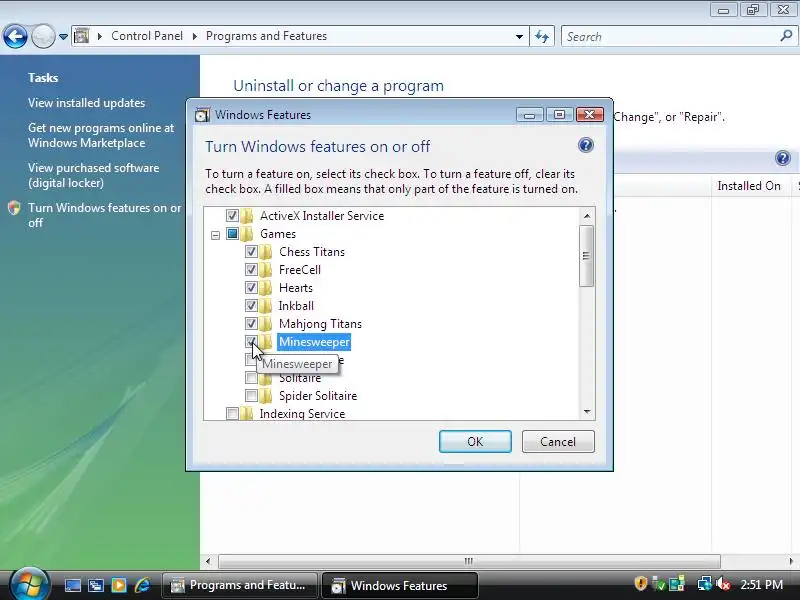Open help in Windows Features dialog
Image resolution: width=800 pixels, height=600 pixels.
(586, 145)
